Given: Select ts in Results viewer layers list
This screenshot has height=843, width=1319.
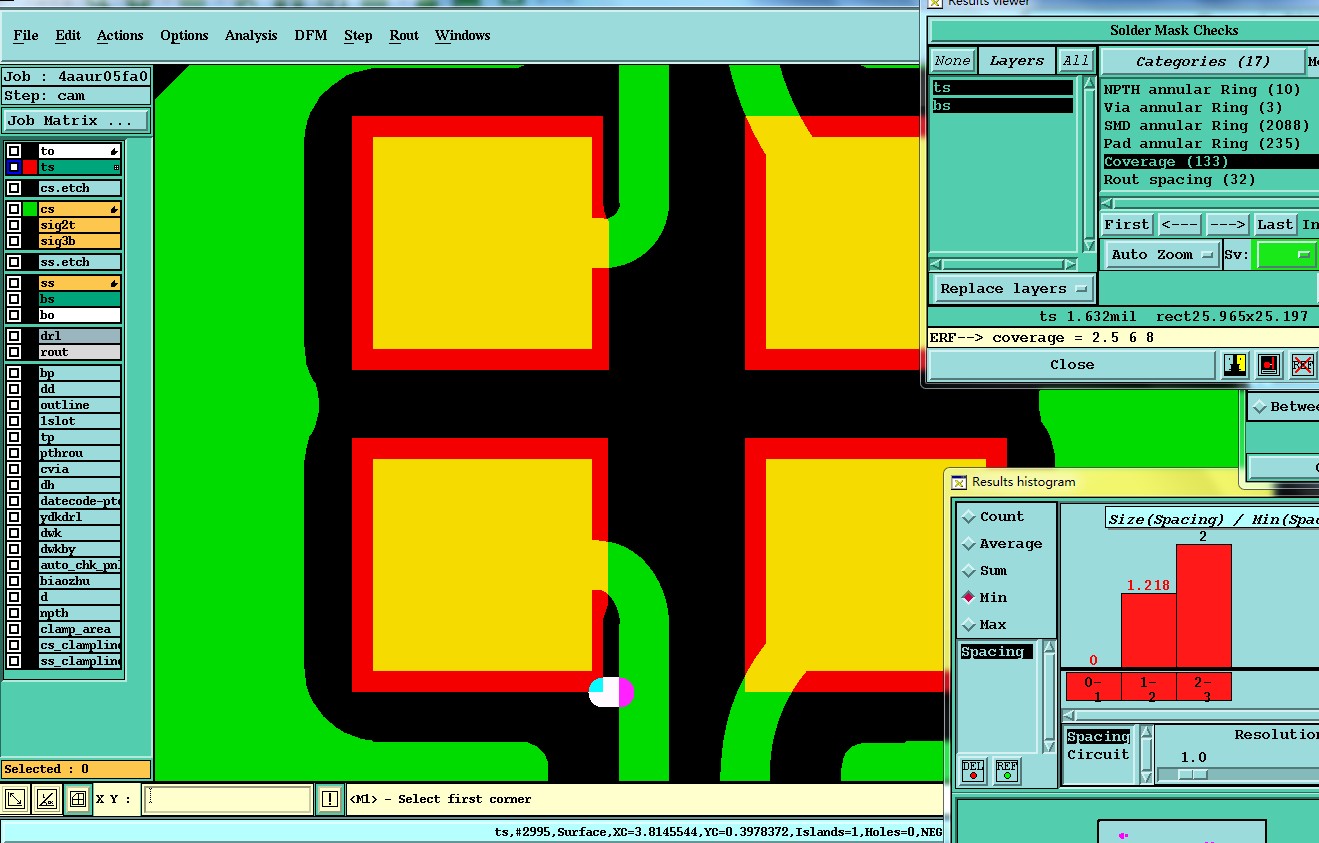Looking at the screenshot, I should pos(1002,88).
